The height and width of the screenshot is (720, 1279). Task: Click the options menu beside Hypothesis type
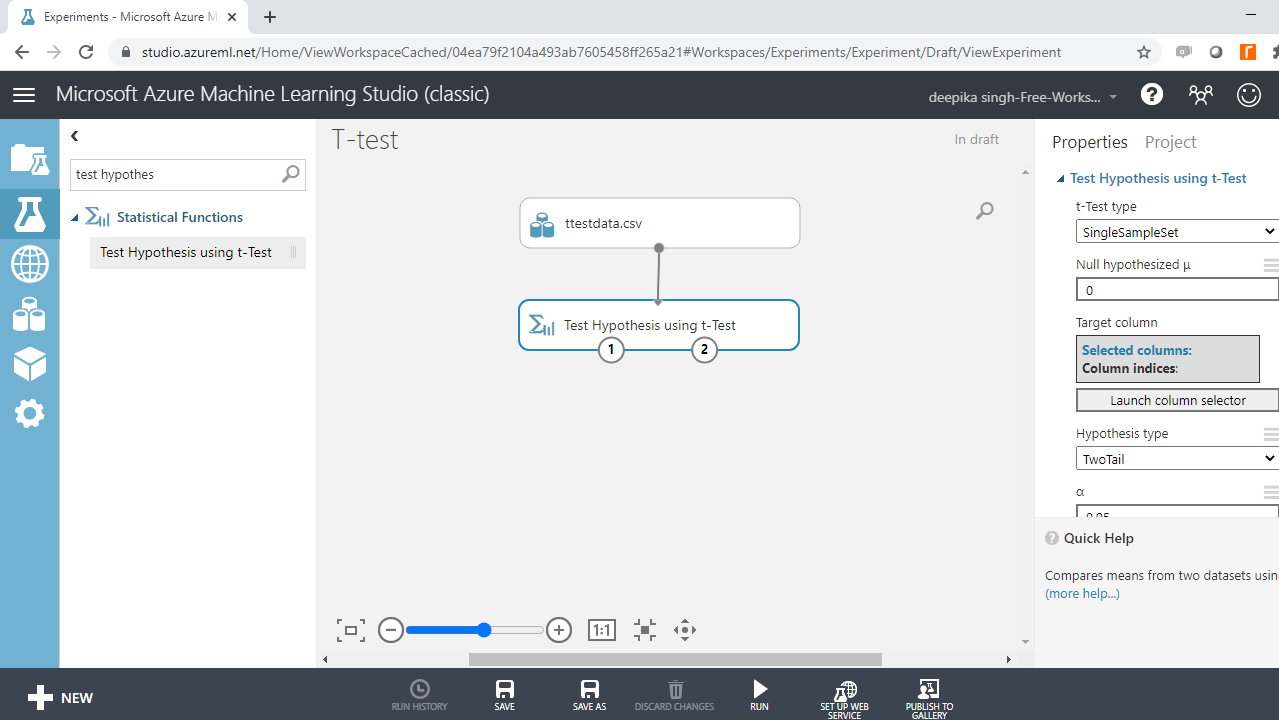(1271, 434)
